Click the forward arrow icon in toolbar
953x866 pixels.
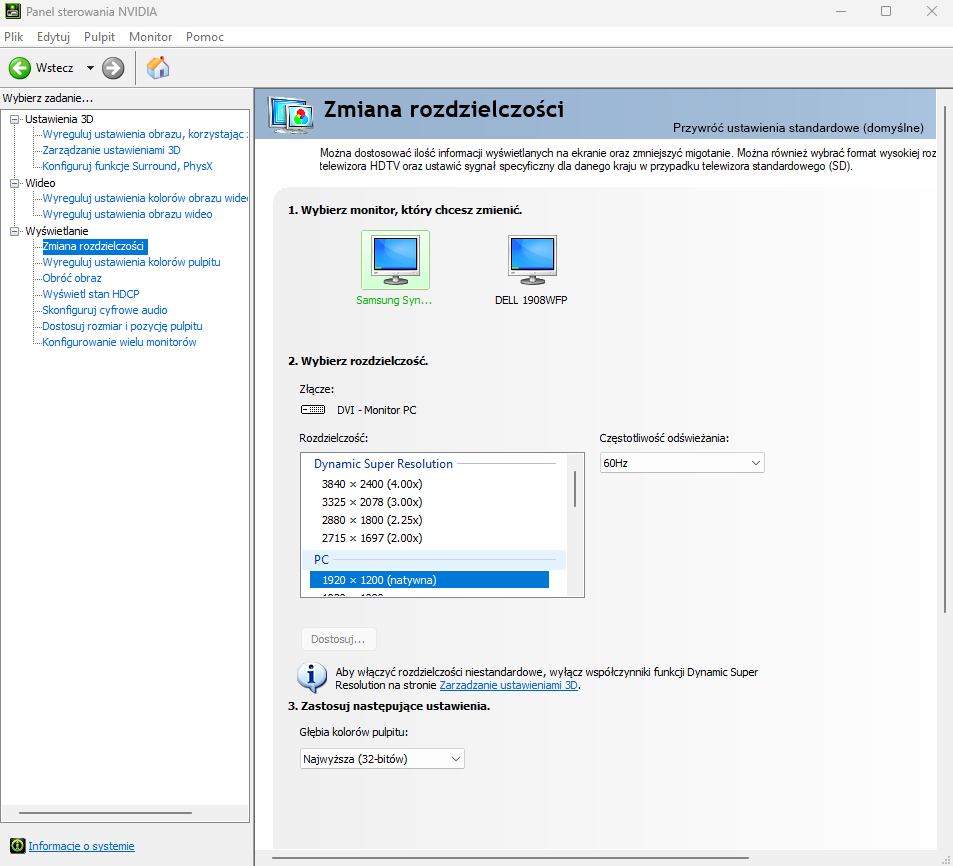click(x=113, y=68)
